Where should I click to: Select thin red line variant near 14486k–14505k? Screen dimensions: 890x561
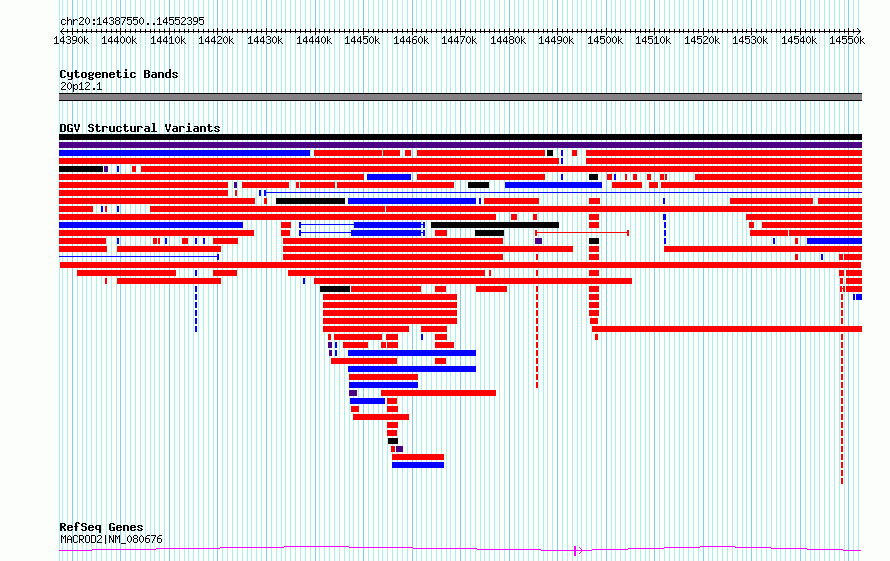[x=582, y=233]
